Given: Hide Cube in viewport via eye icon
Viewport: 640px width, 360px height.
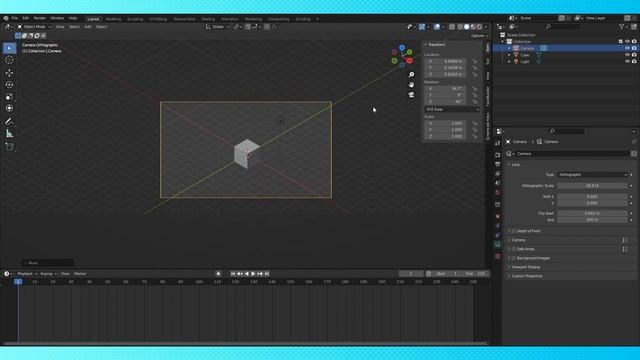Looking at the screenshot, I should click(627, 55).
